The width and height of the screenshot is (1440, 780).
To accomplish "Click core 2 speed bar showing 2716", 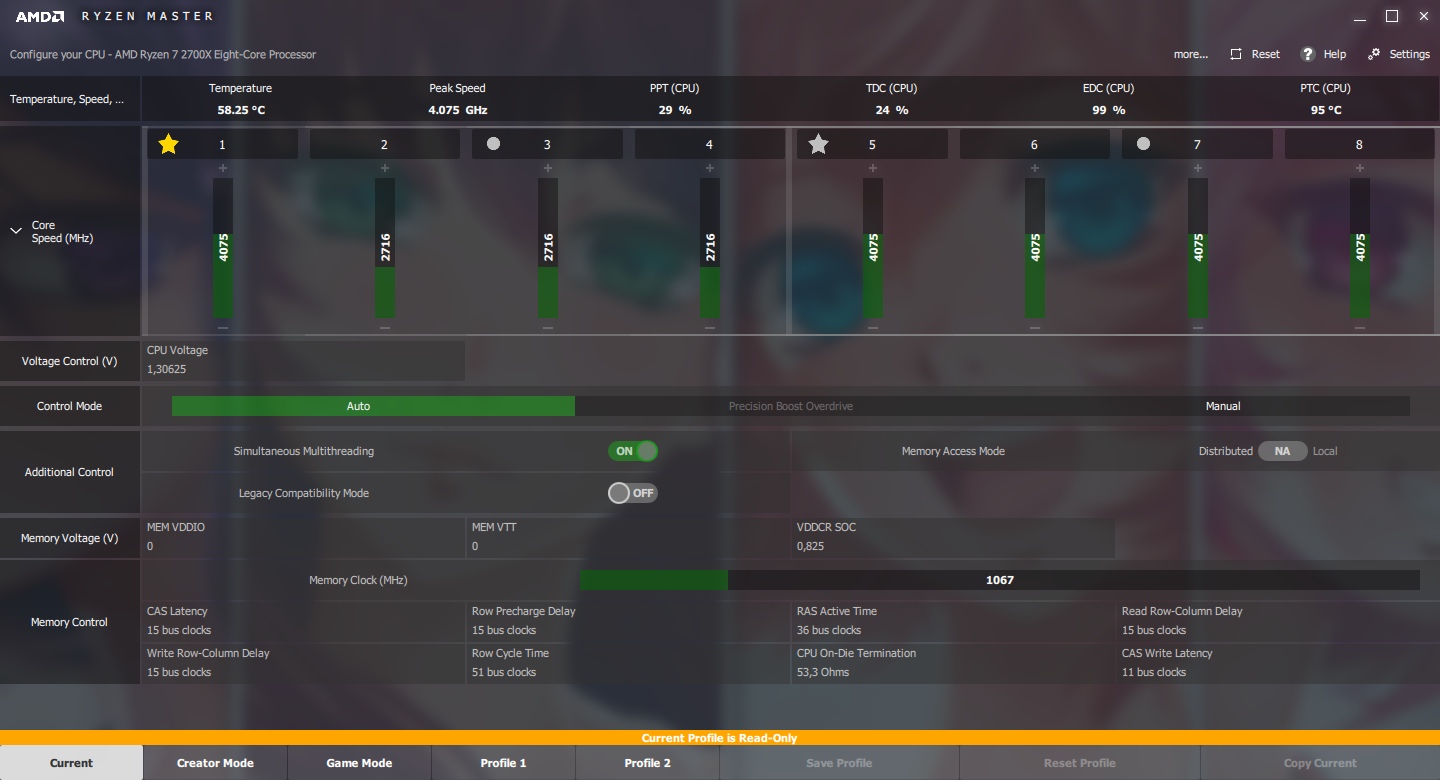I will pos(385,248).
